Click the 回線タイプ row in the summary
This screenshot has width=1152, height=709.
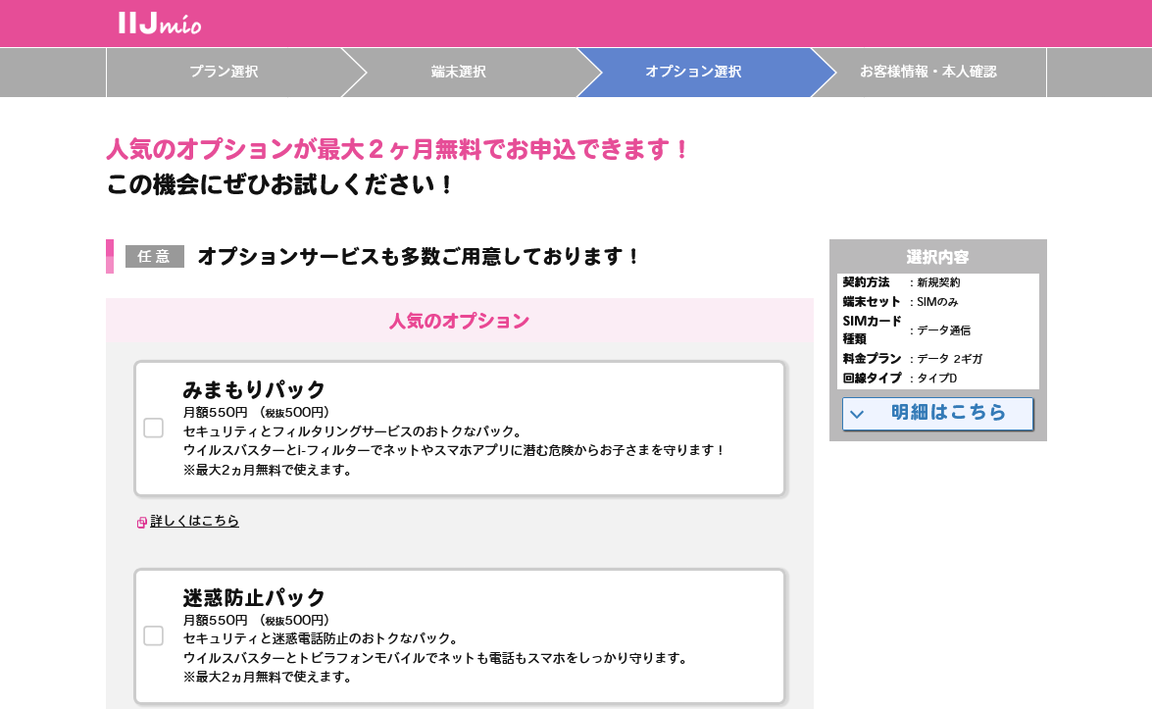[937, 378]
